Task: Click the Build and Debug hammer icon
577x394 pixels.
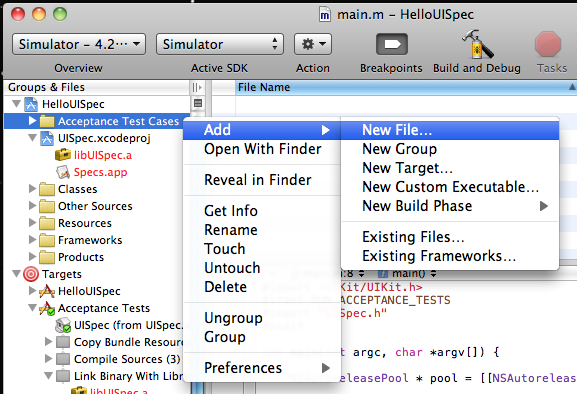Action: 478,44
